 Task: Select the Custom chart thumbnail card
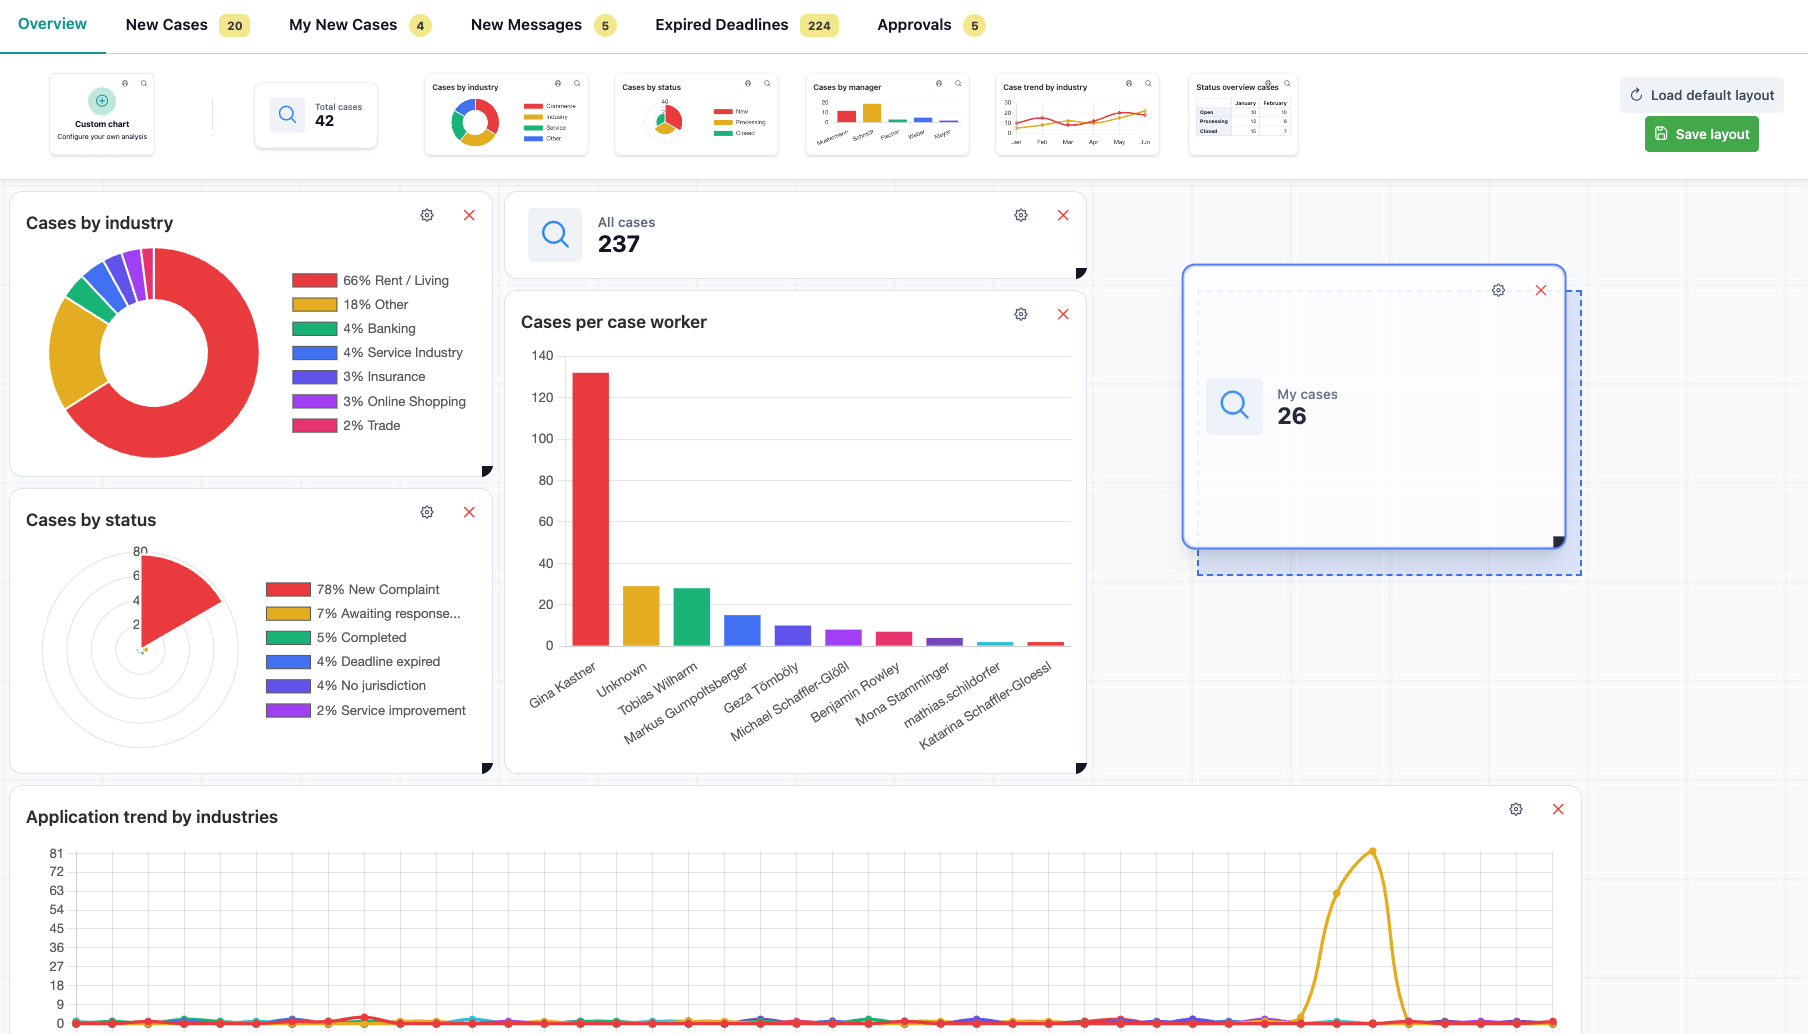click(x=102, y=114)
